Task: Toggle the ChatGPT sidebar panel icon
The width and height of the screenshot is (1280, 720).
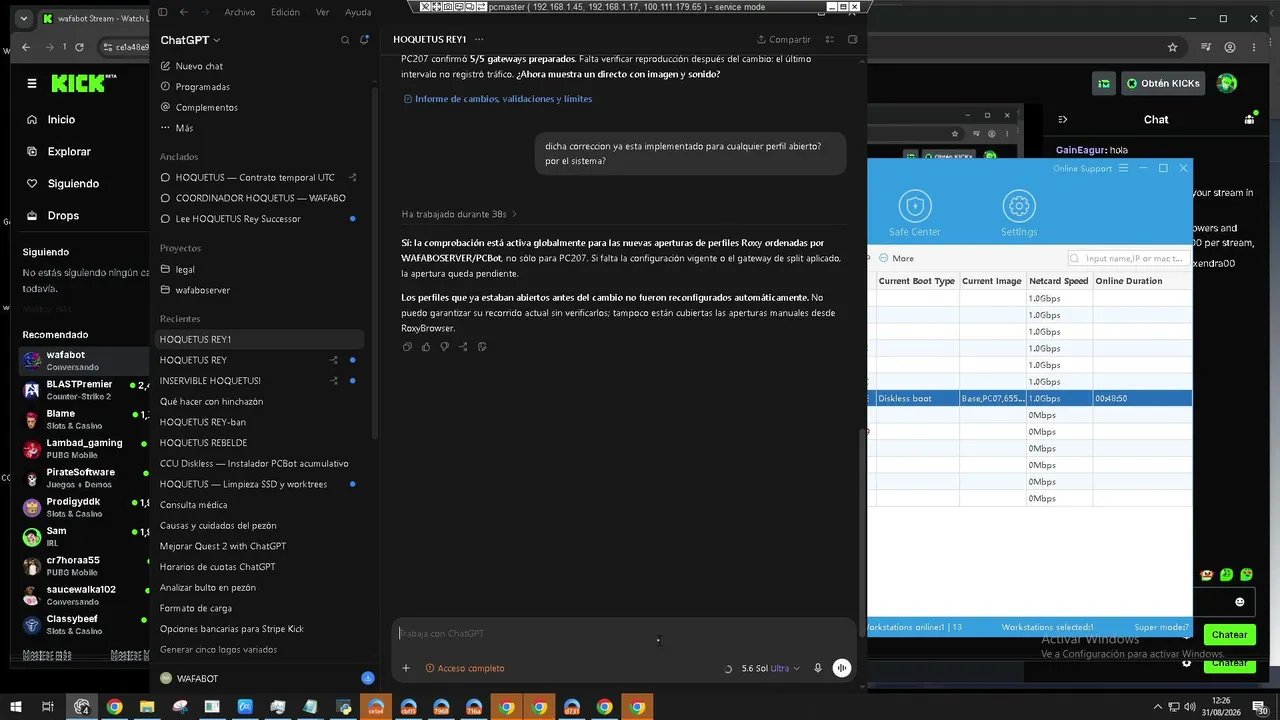Action: tap(163, 12)
